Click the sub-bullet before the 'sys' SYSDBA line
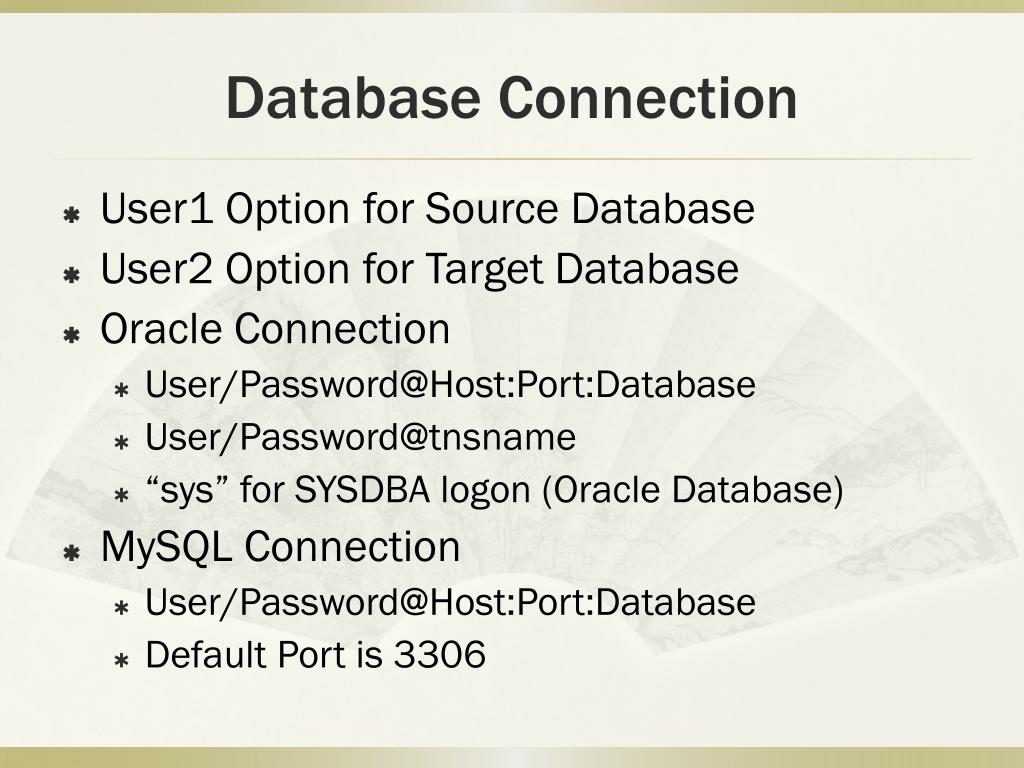This screenshot has width=1024, height=768. [x=121, y=496]
